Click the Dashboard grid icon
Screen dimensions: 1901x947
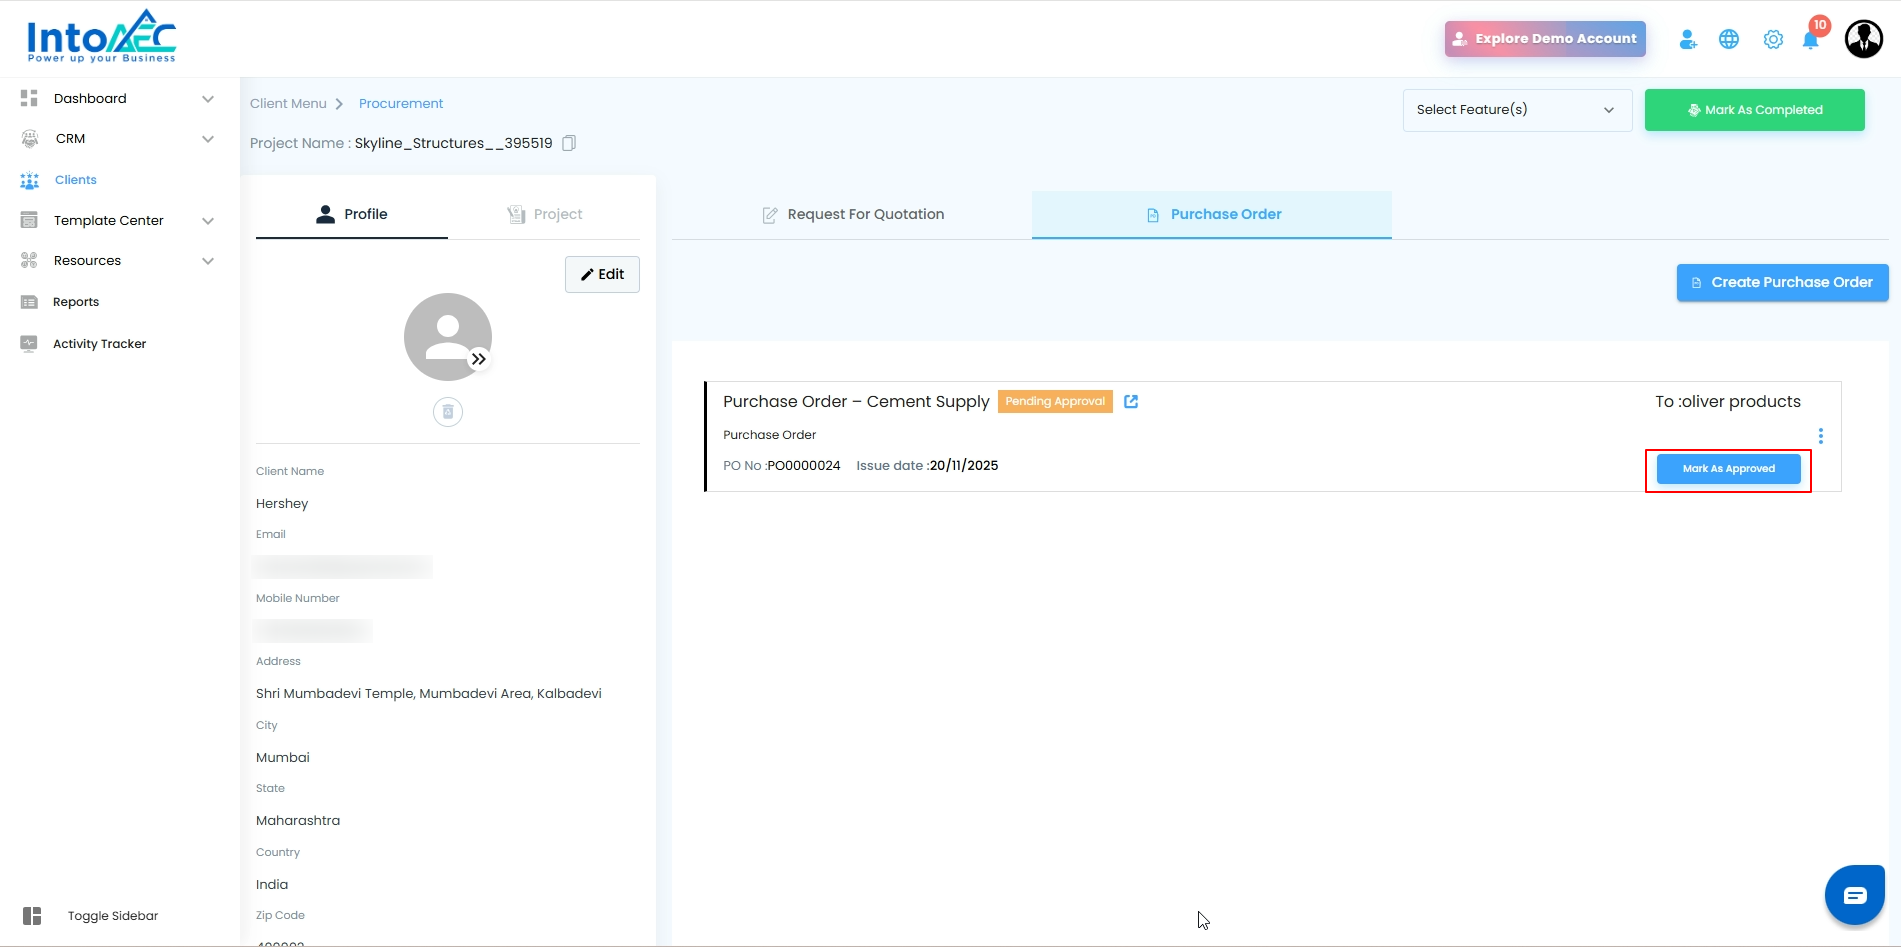(29, 98)
